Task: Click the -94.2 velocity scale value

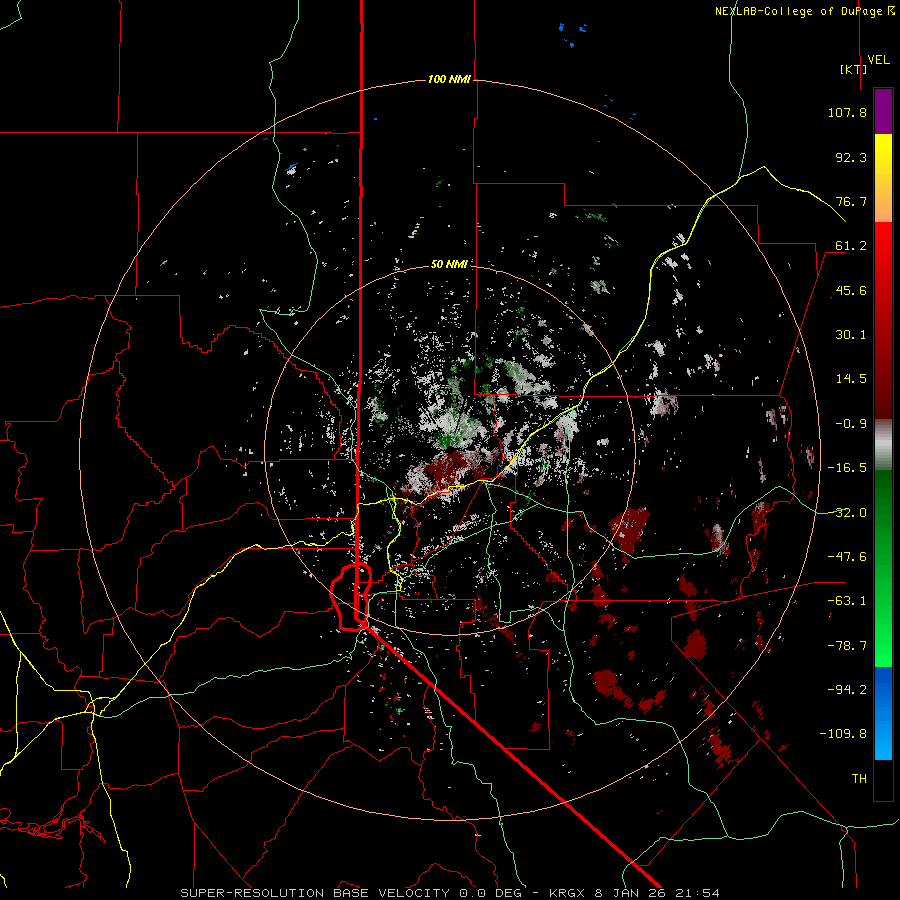Action: point(847,690)
